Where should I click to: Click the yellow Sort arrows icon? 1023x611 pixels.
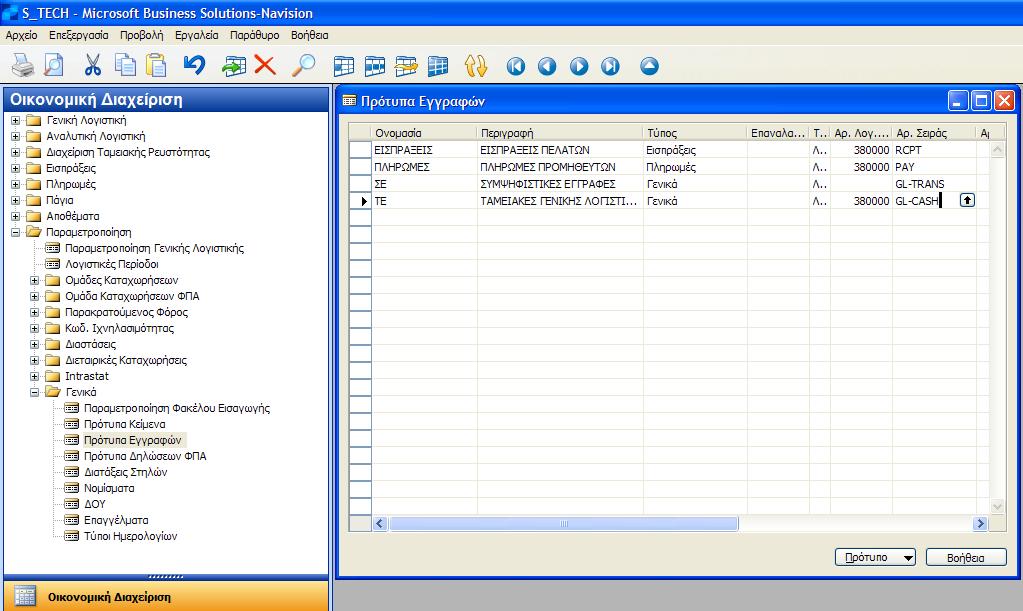tap(476, 66)
